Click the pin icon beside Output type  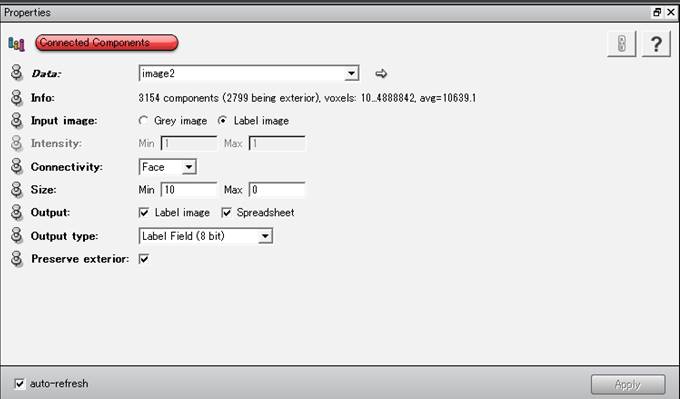point(16,235)
